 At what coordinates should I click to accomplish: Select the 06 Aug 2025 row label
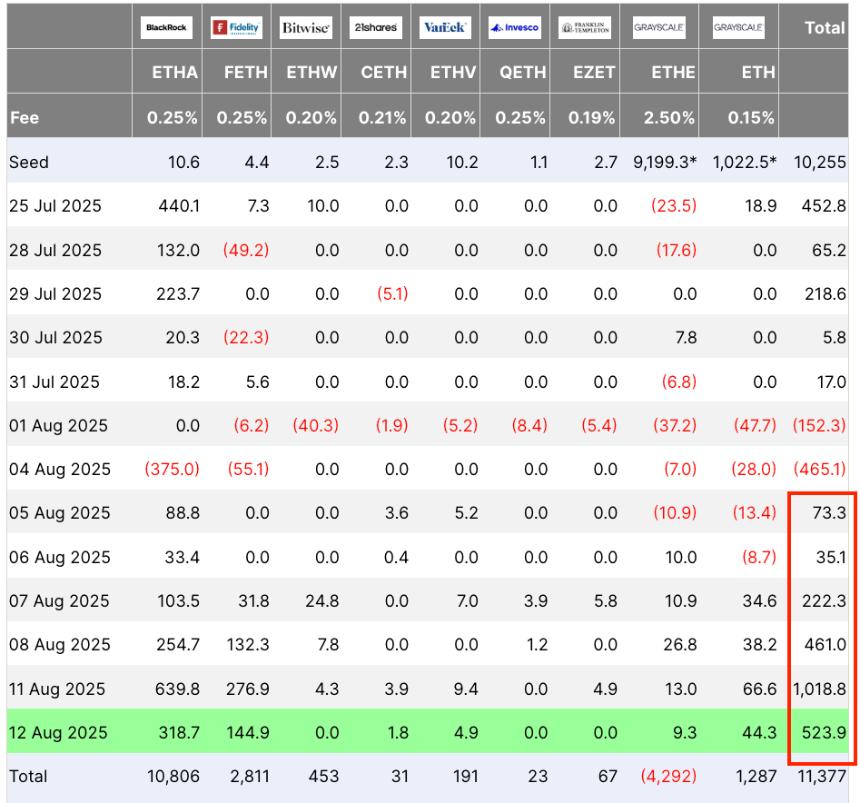60,558
